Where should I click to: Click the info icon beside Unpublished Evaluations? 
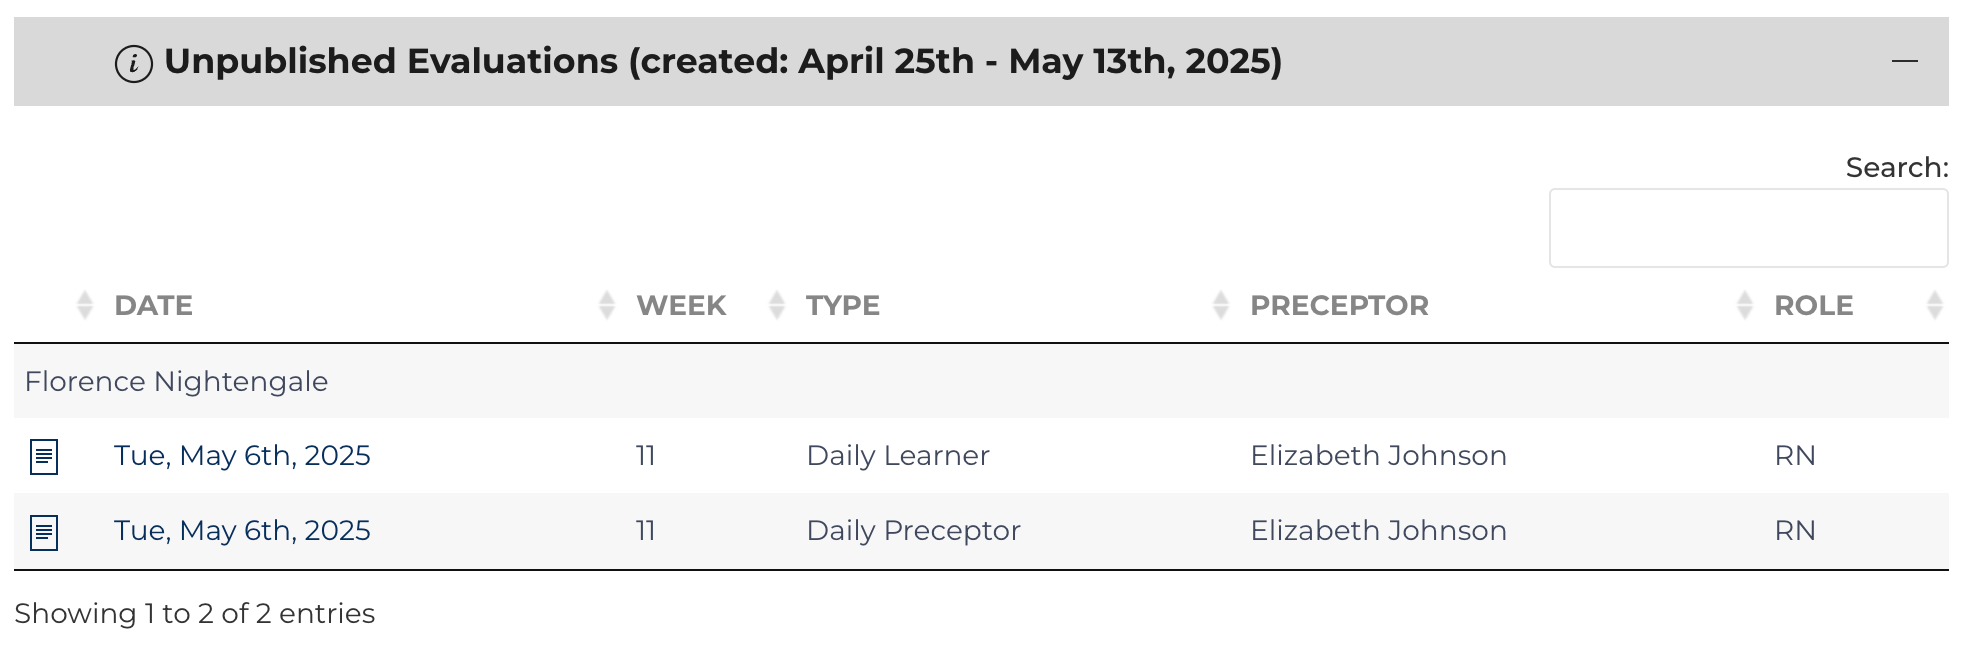pos(133,63)
